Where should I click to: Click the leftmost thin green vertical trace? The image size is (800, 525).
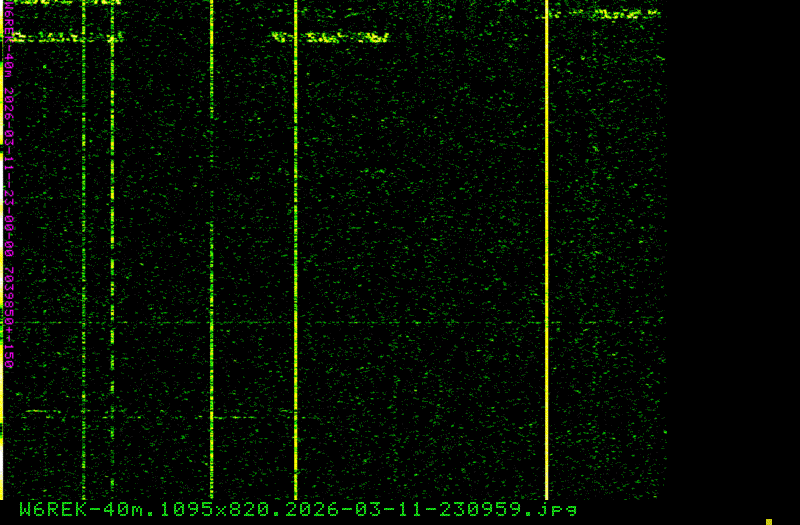point(84,250)
